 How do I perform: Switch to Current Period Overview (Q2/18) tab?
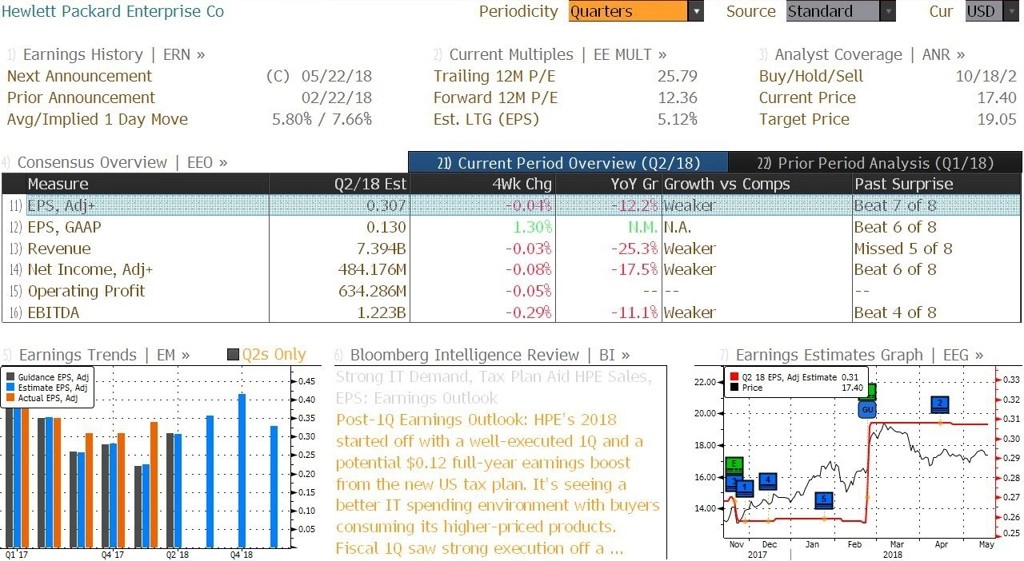click(x=568, y=163)
